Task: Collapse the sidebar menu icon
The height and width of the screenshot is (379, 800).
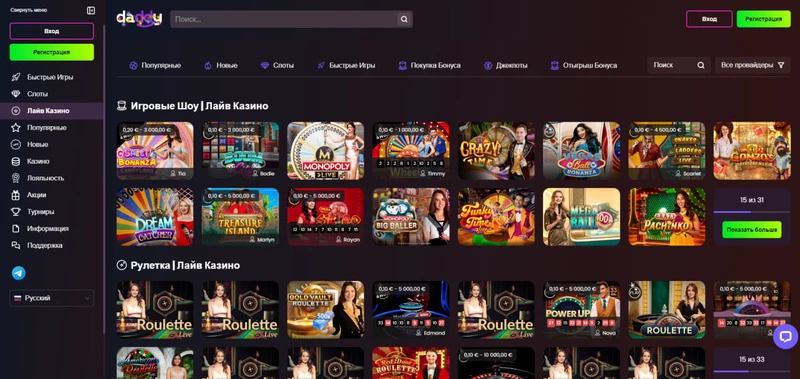Action: click(91, 10)
